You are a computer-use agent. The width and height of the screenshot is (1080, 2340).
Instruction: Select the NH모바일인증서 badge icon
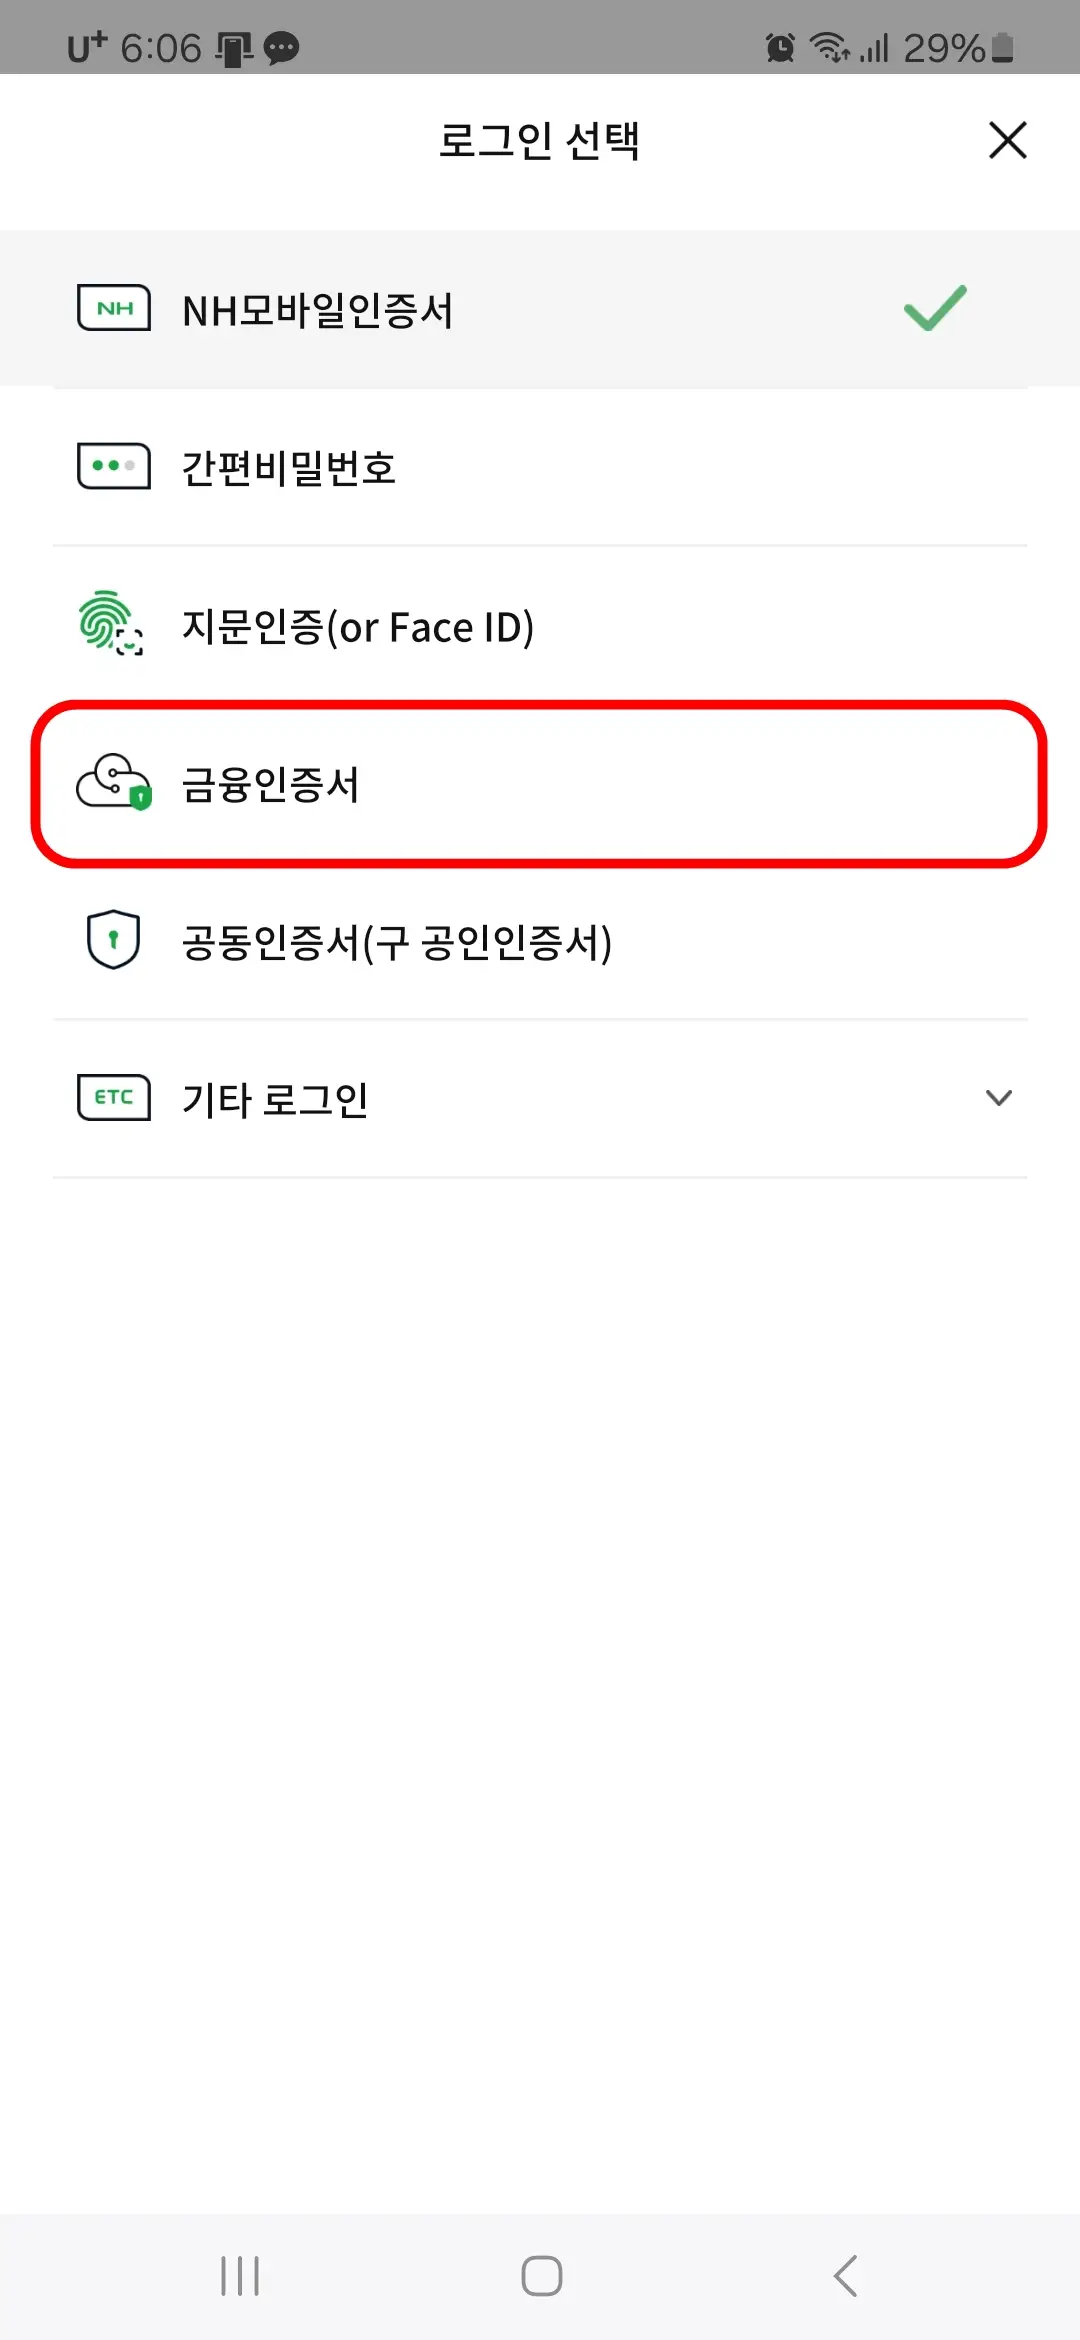[x=113, y=307]
